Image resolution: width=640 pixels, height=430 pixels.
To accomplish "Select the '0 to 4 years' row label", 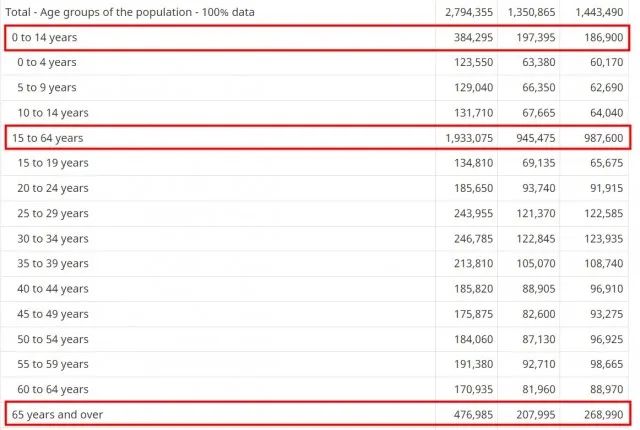I will pos(47,62).
